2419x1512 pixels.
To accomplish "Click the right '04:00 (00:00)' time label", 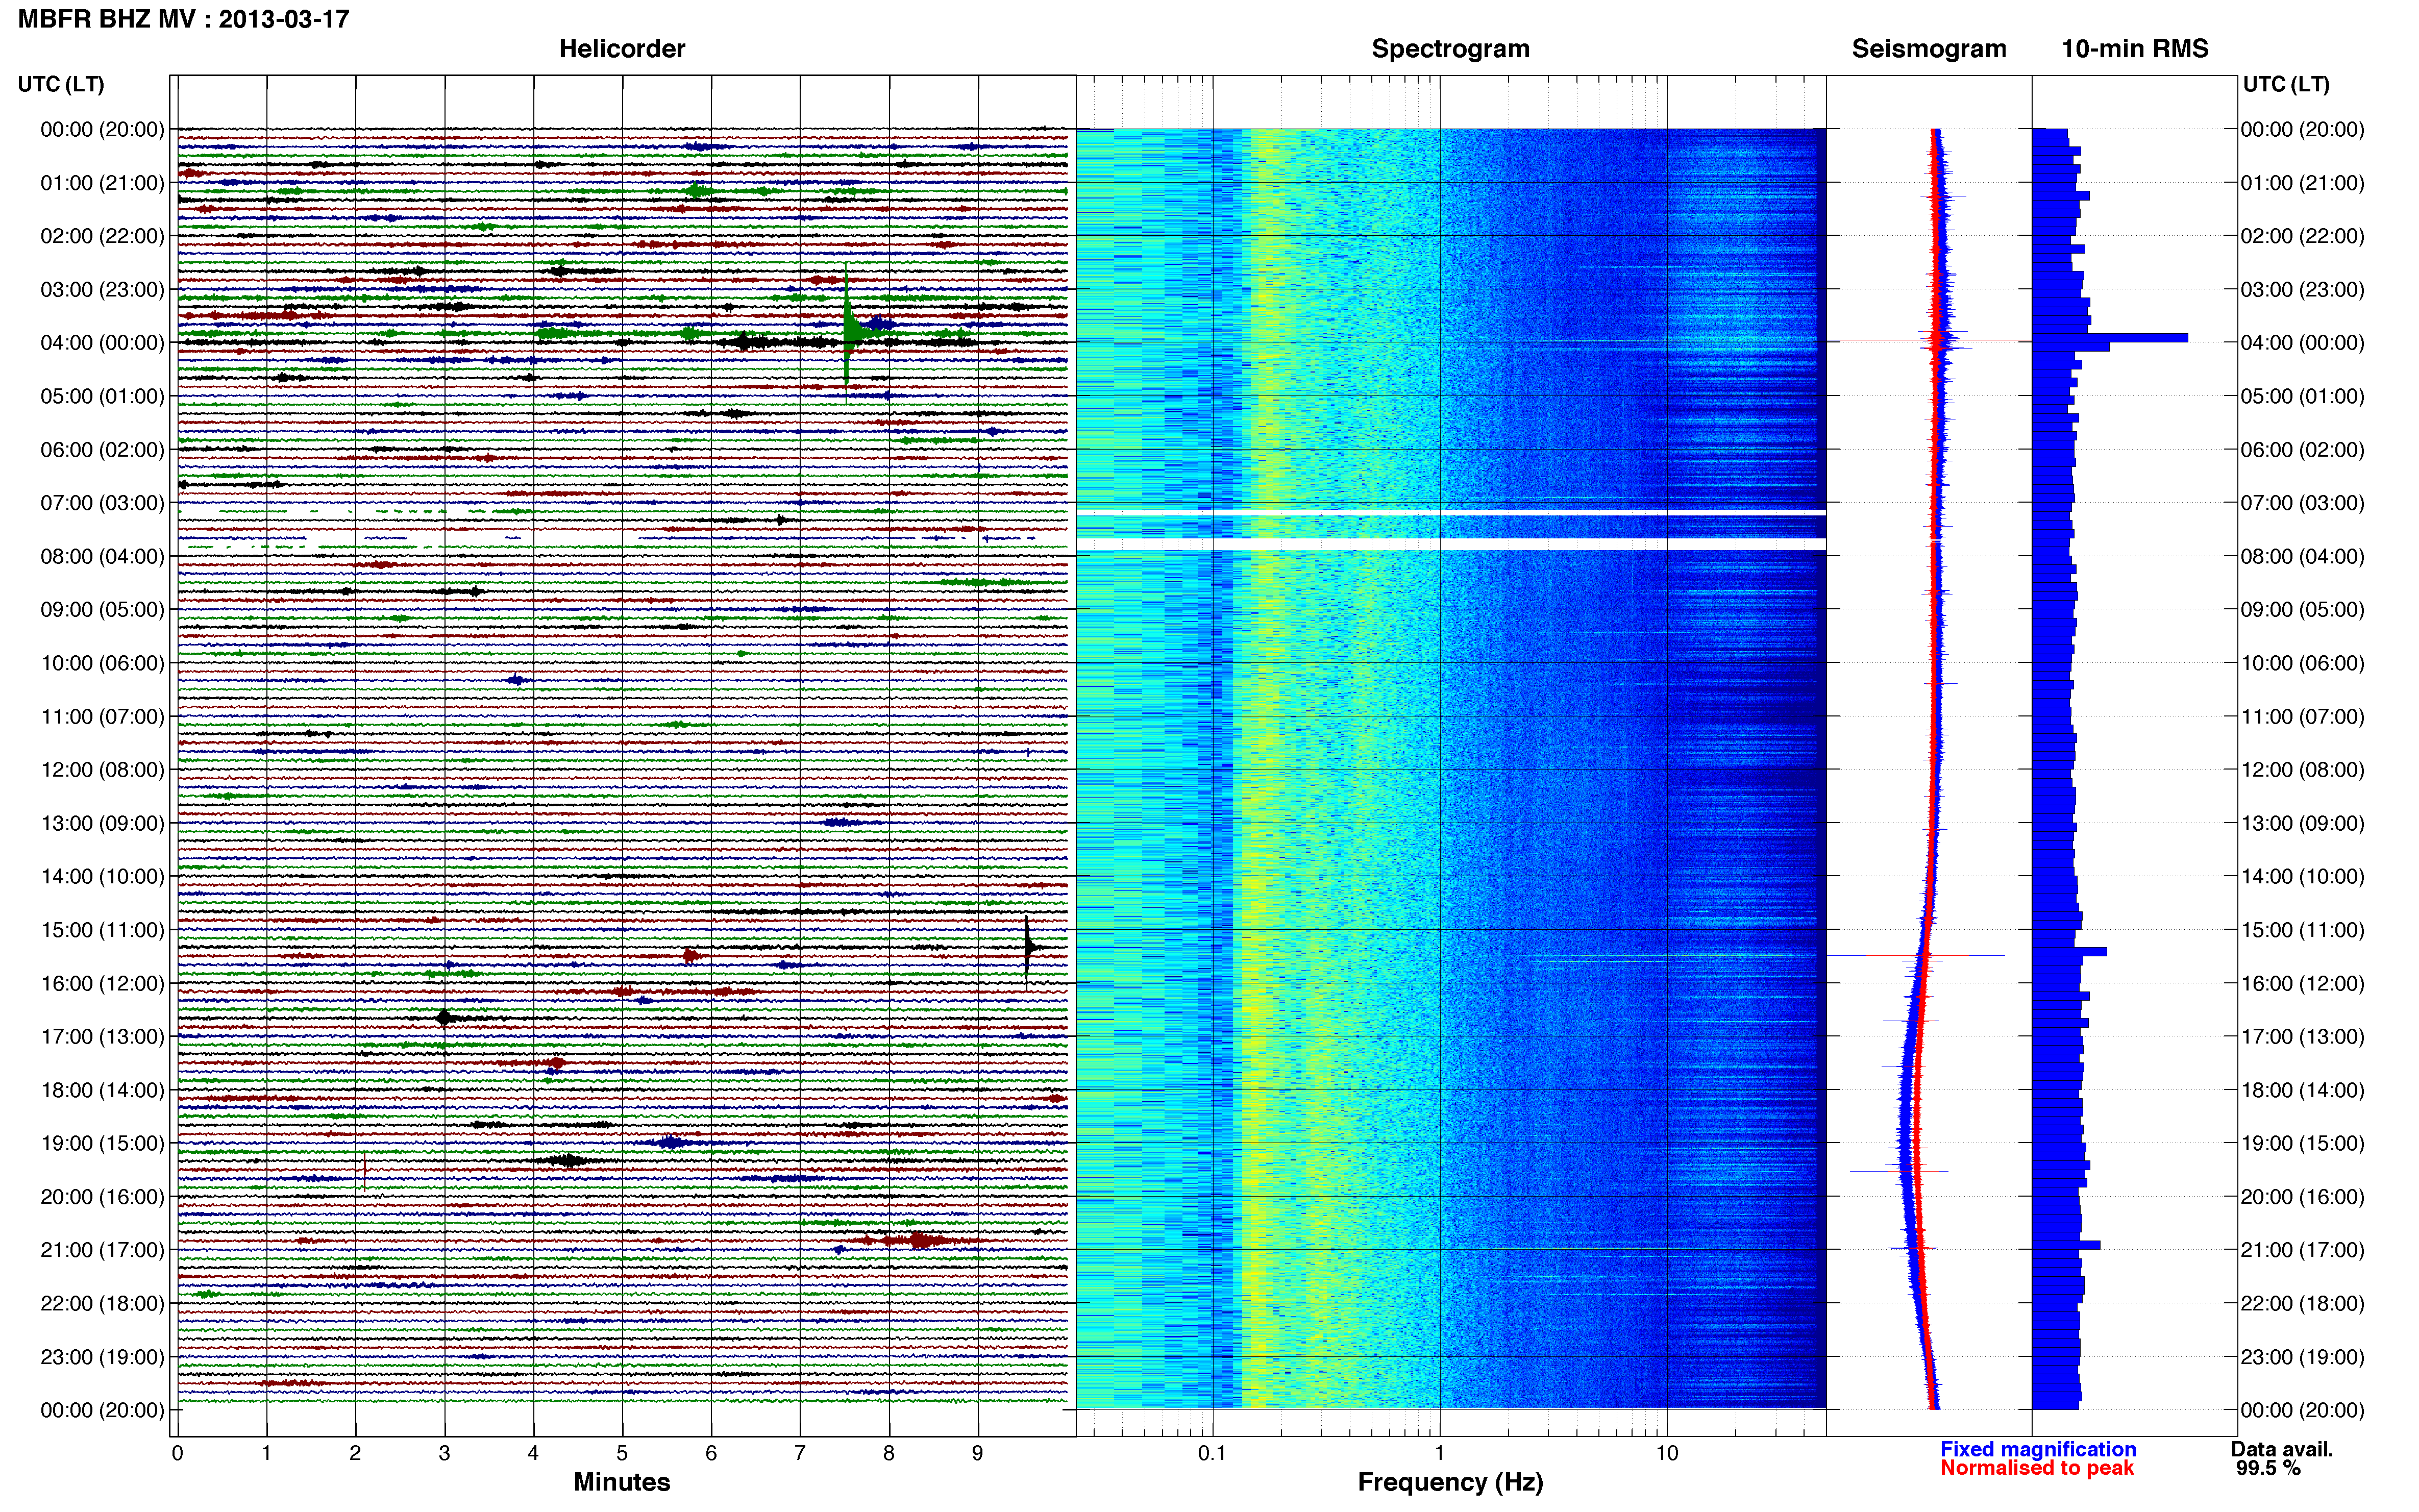I will [x=2302, y=343].
